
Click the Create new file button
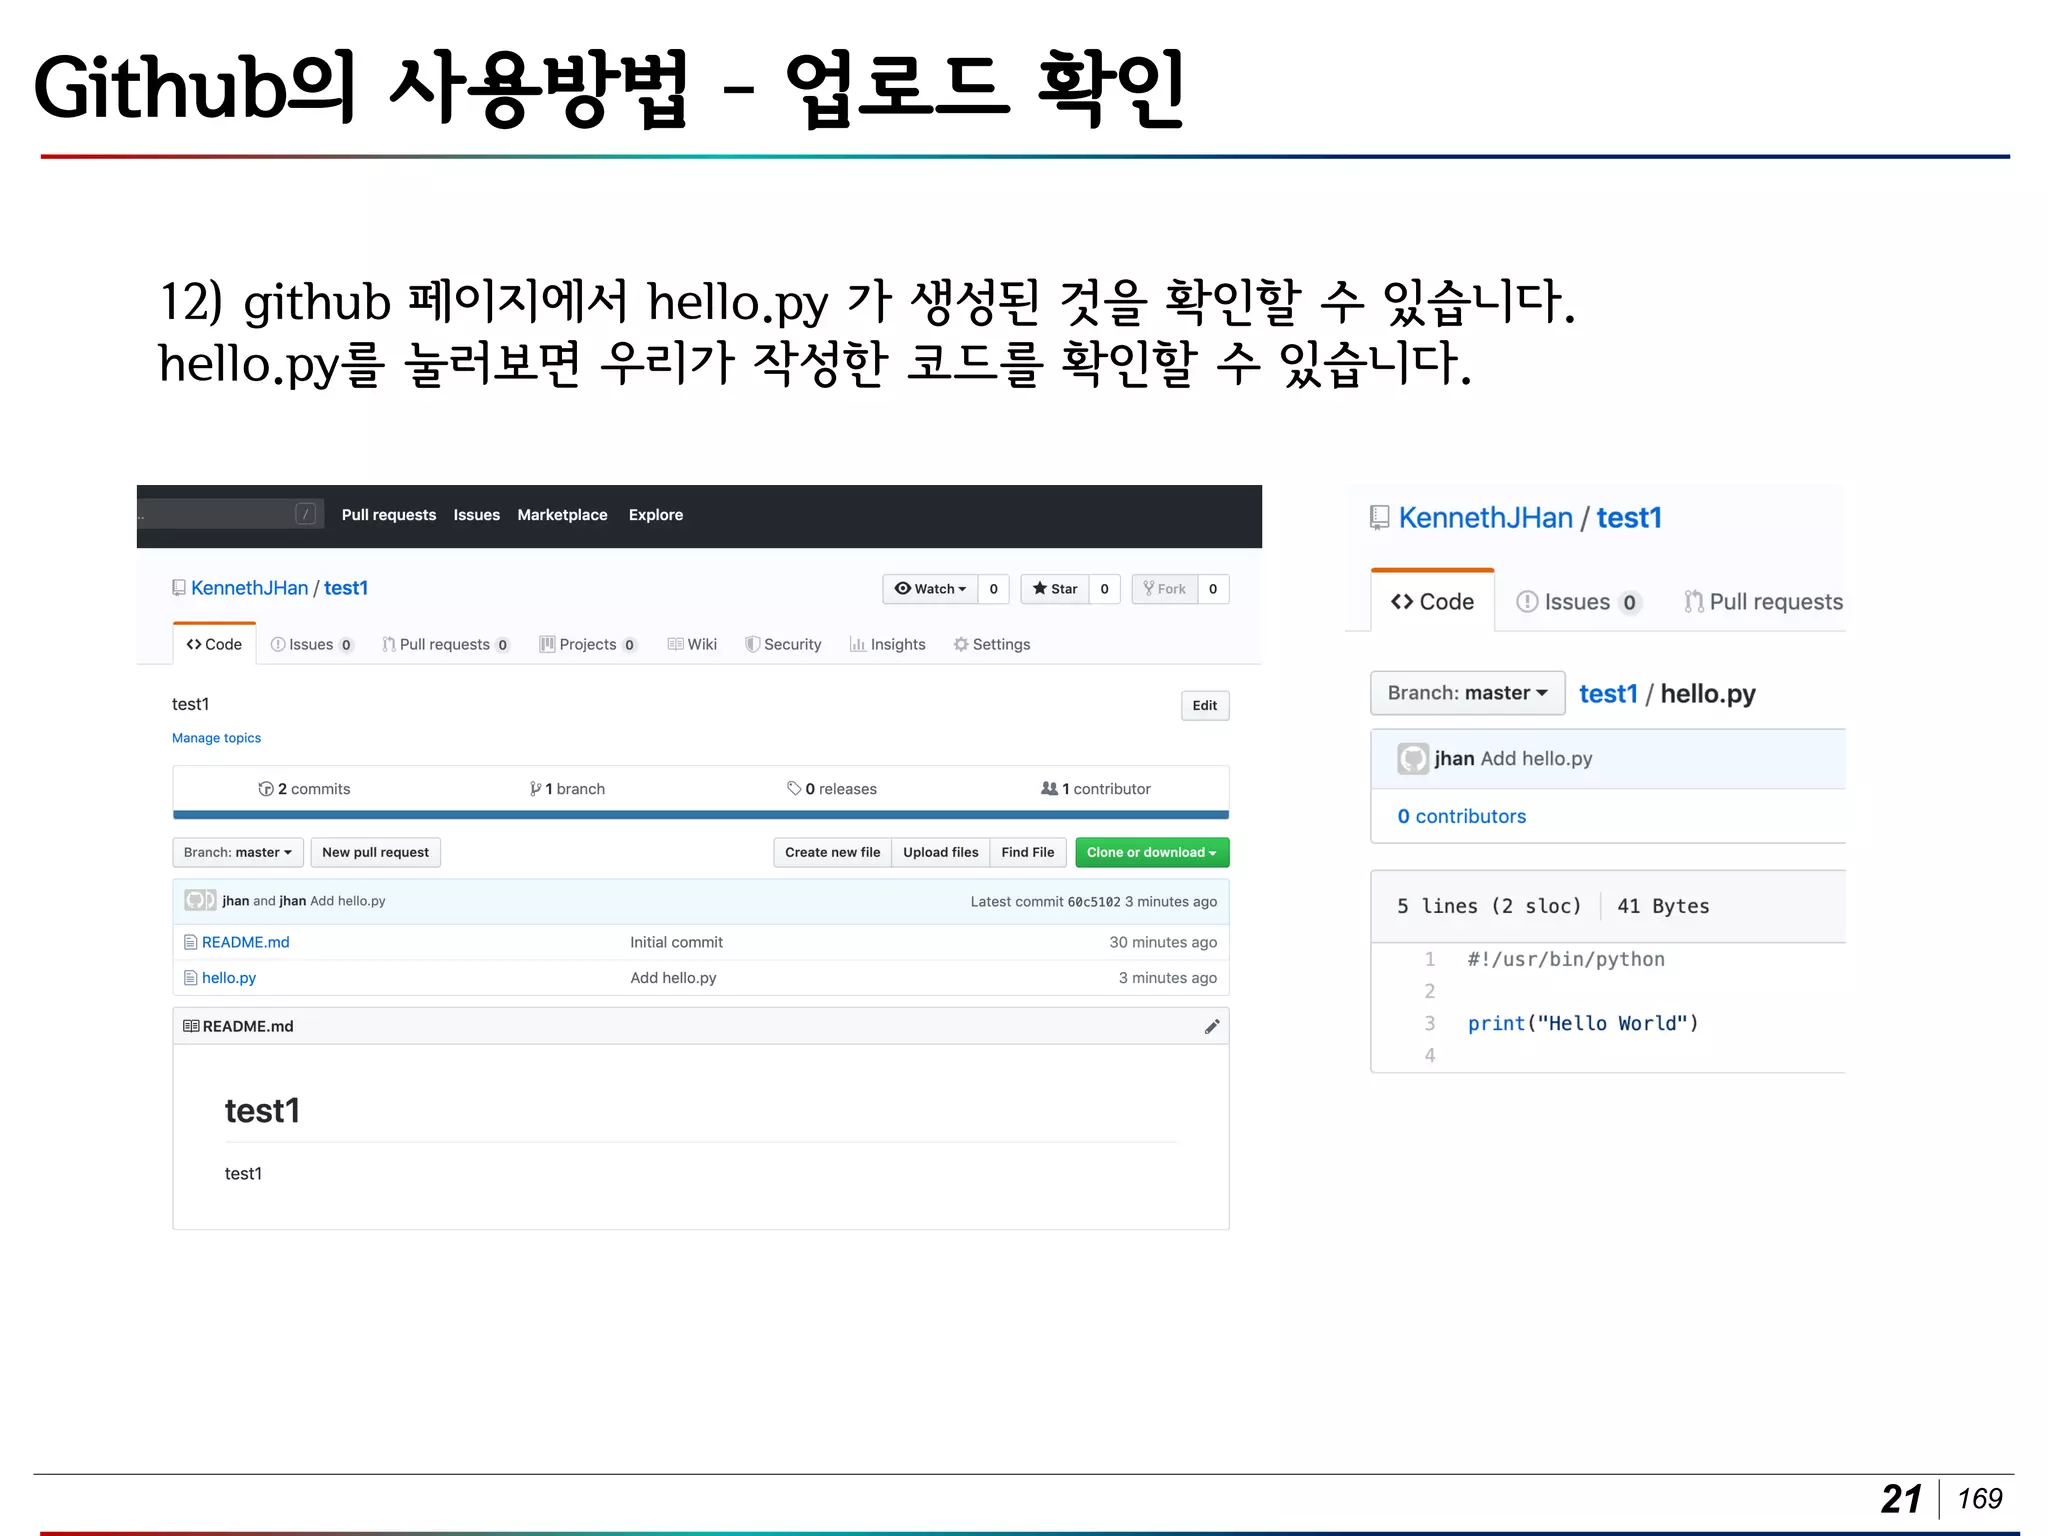pos(832,853)
